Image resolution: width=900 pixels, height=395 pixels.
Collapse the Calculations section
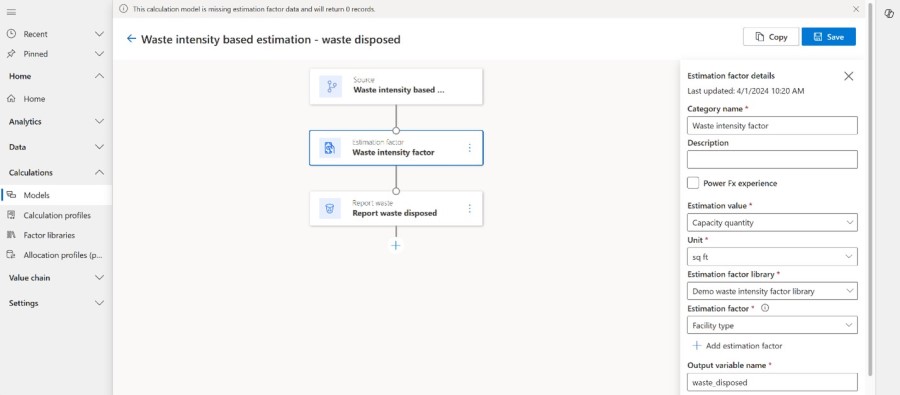pos(99,172)
